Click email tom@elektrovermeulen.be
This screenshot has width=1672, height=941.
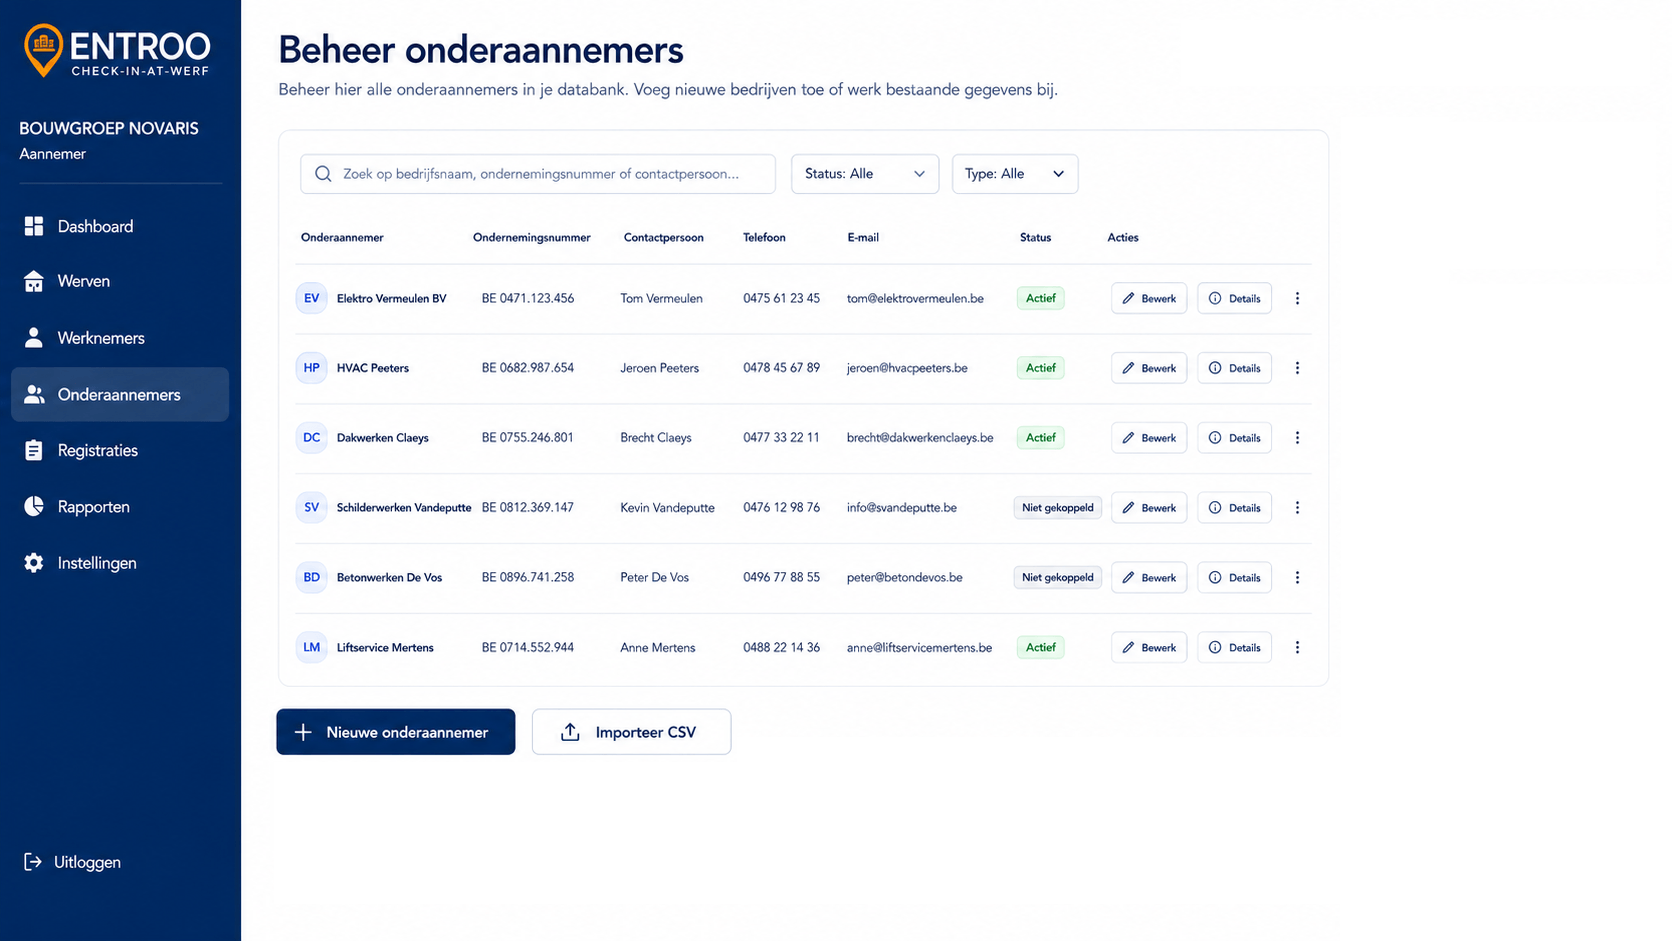915,298
